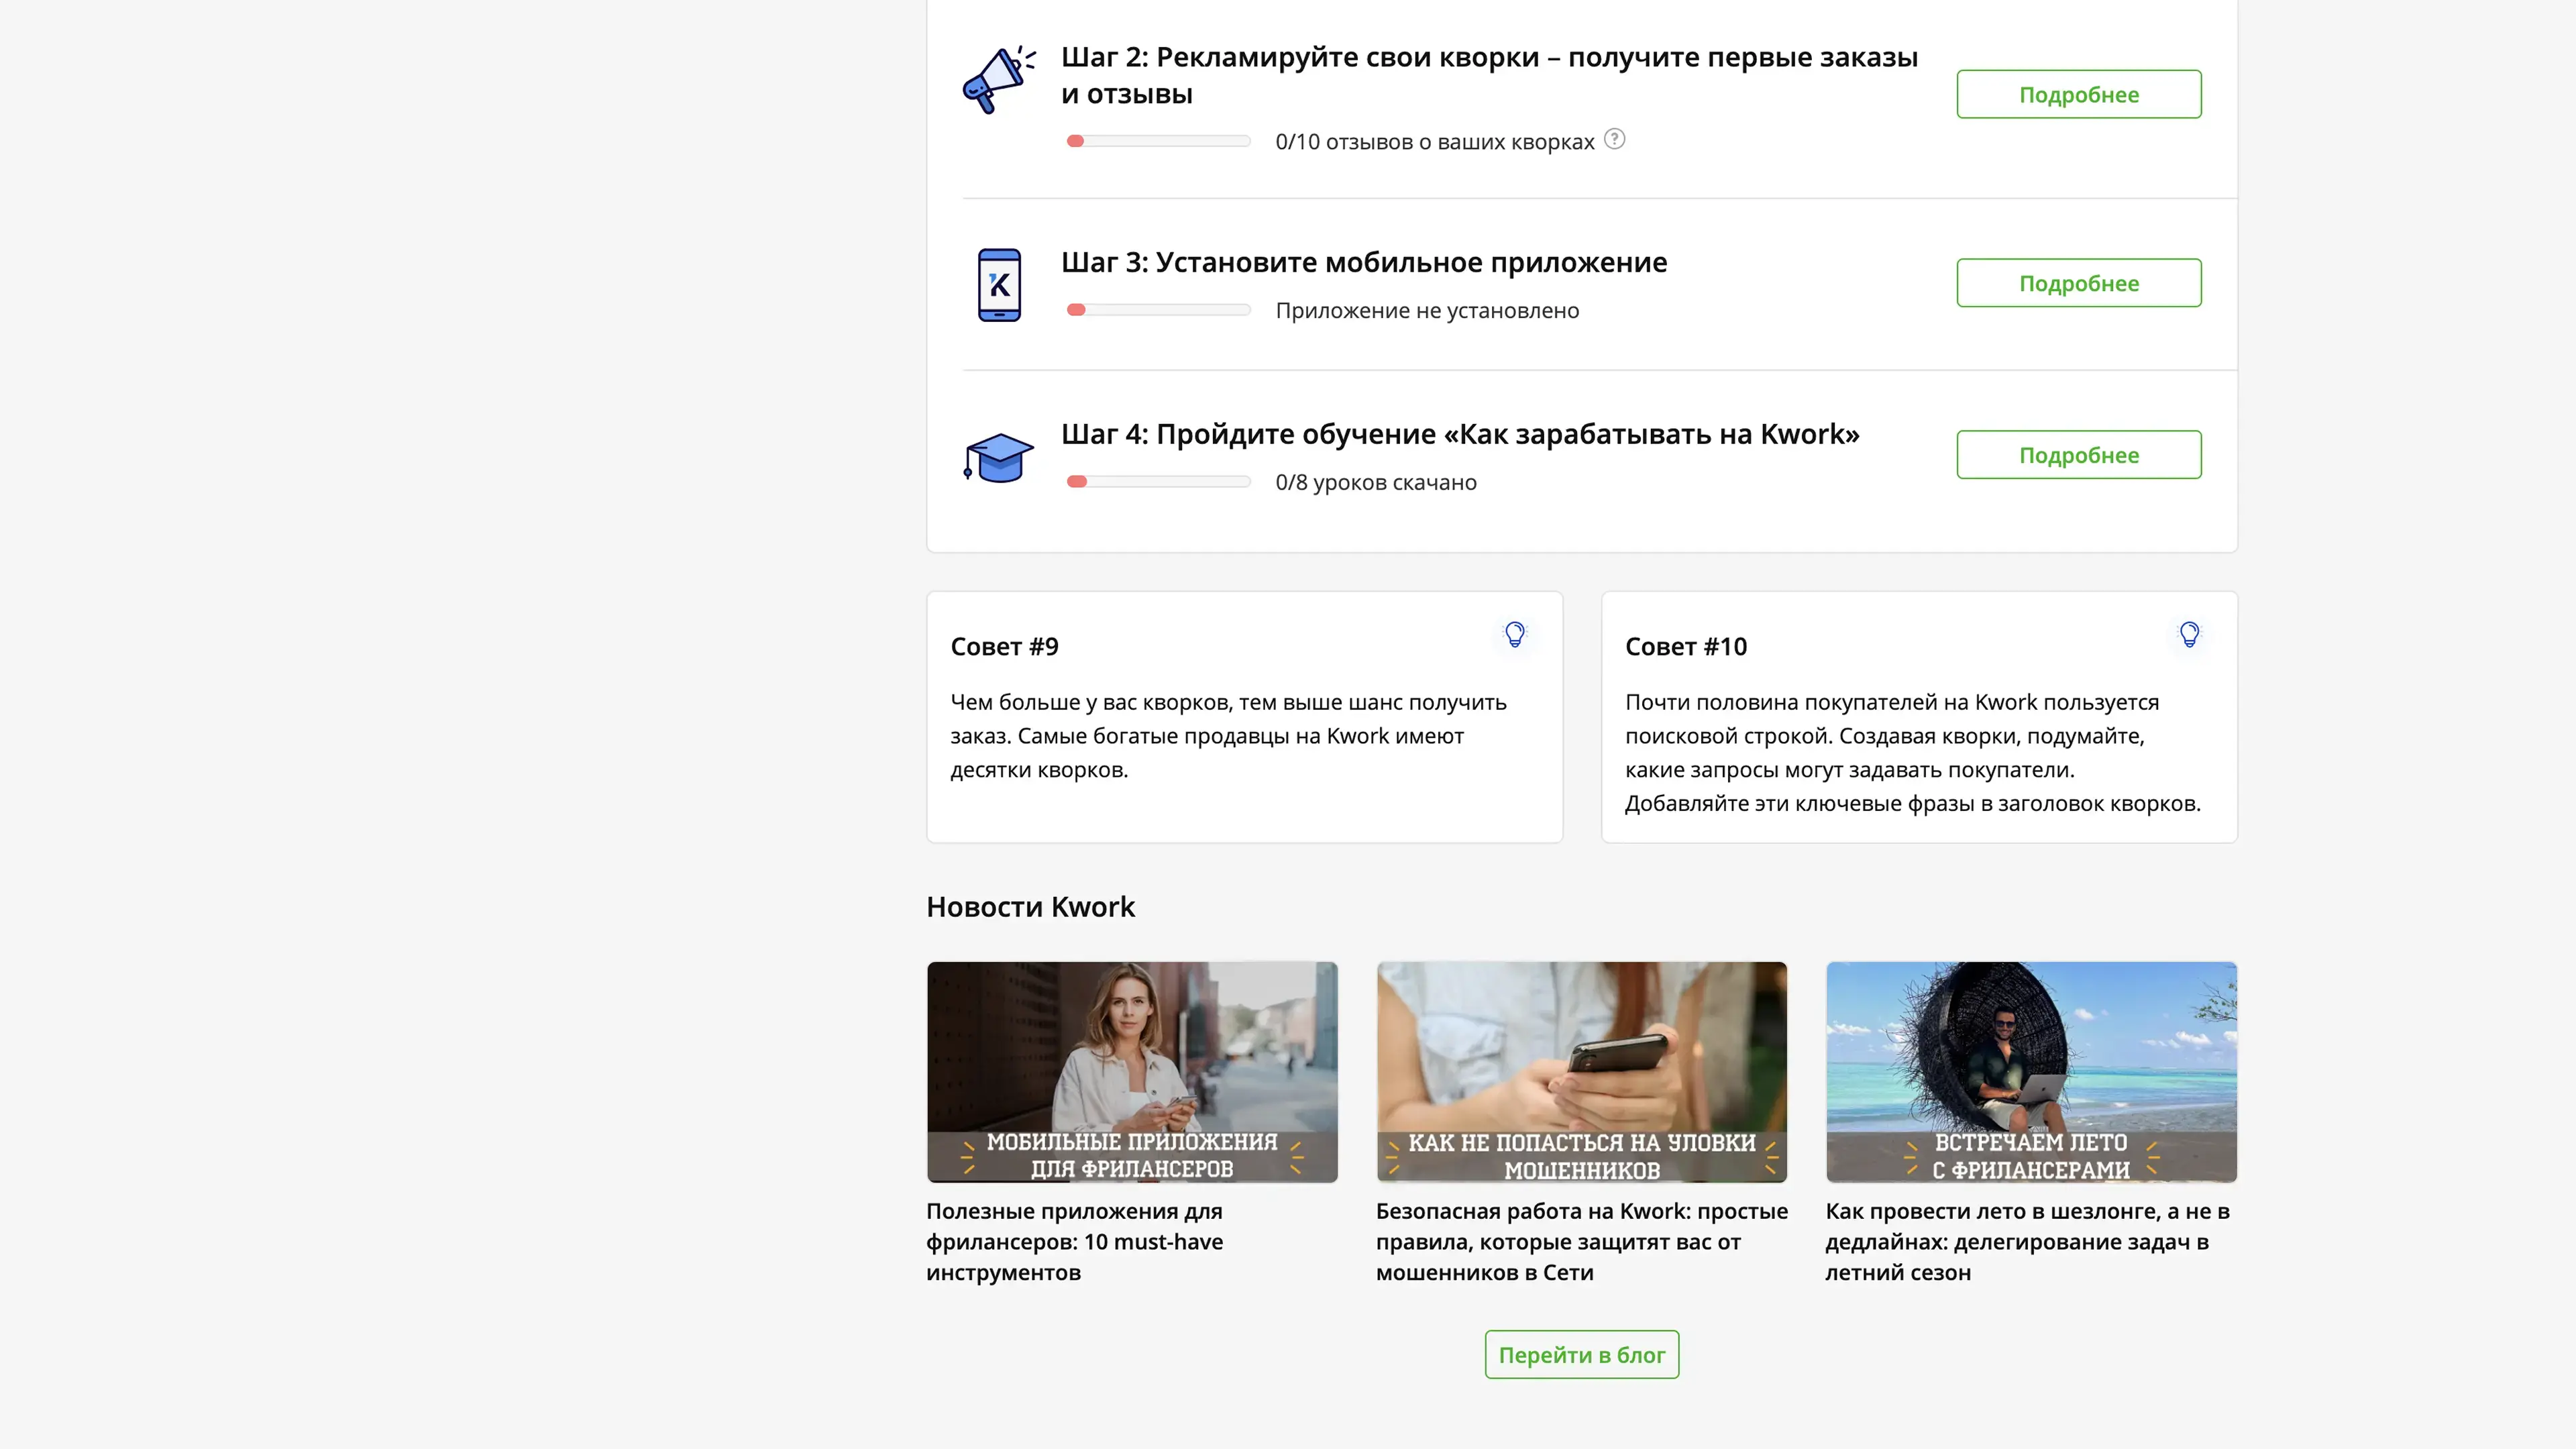Open the mobile apps for freelancers thumbnail
The height and width of the screenshot is (1449, 2576).
pos(1132,1072)
